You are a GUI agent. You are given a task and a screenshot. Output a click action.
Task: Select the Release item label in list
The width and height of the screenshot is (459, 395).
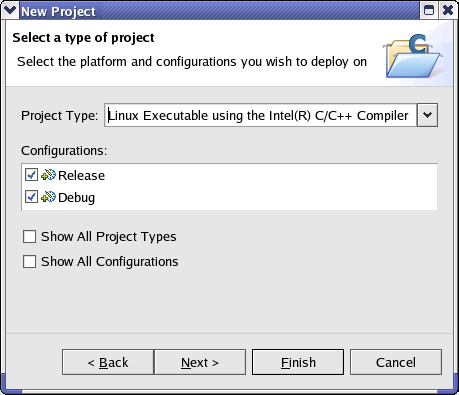pyautogui.click(x=81, y=176)
